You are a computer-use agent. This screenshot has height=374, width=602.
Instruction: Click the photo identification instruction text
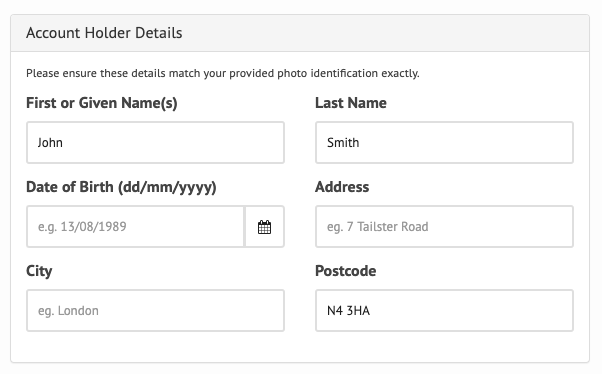click(223, 73)
